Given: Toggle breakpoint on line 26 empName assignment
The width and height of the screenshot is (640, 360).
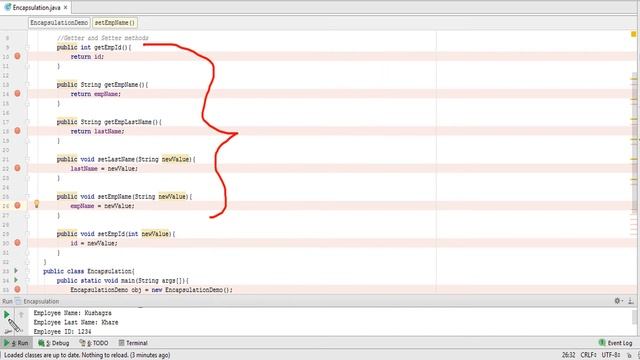Looking at the screenshot, I should [x=18, y=205].
